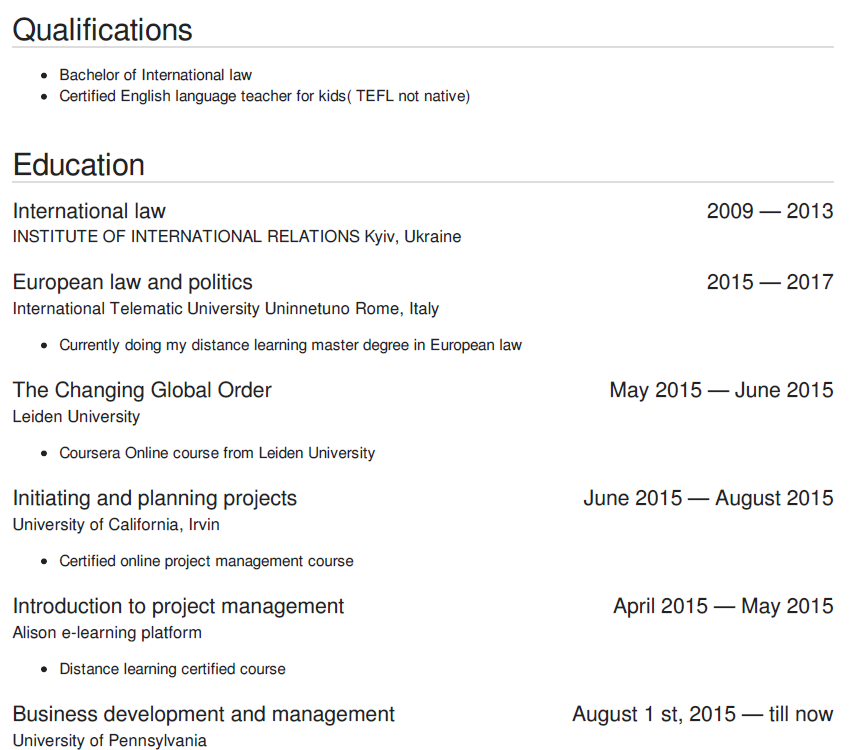Select Certified online project management course bullet
The width and height of the screenshot is (861, 750).
click(206, 561)
